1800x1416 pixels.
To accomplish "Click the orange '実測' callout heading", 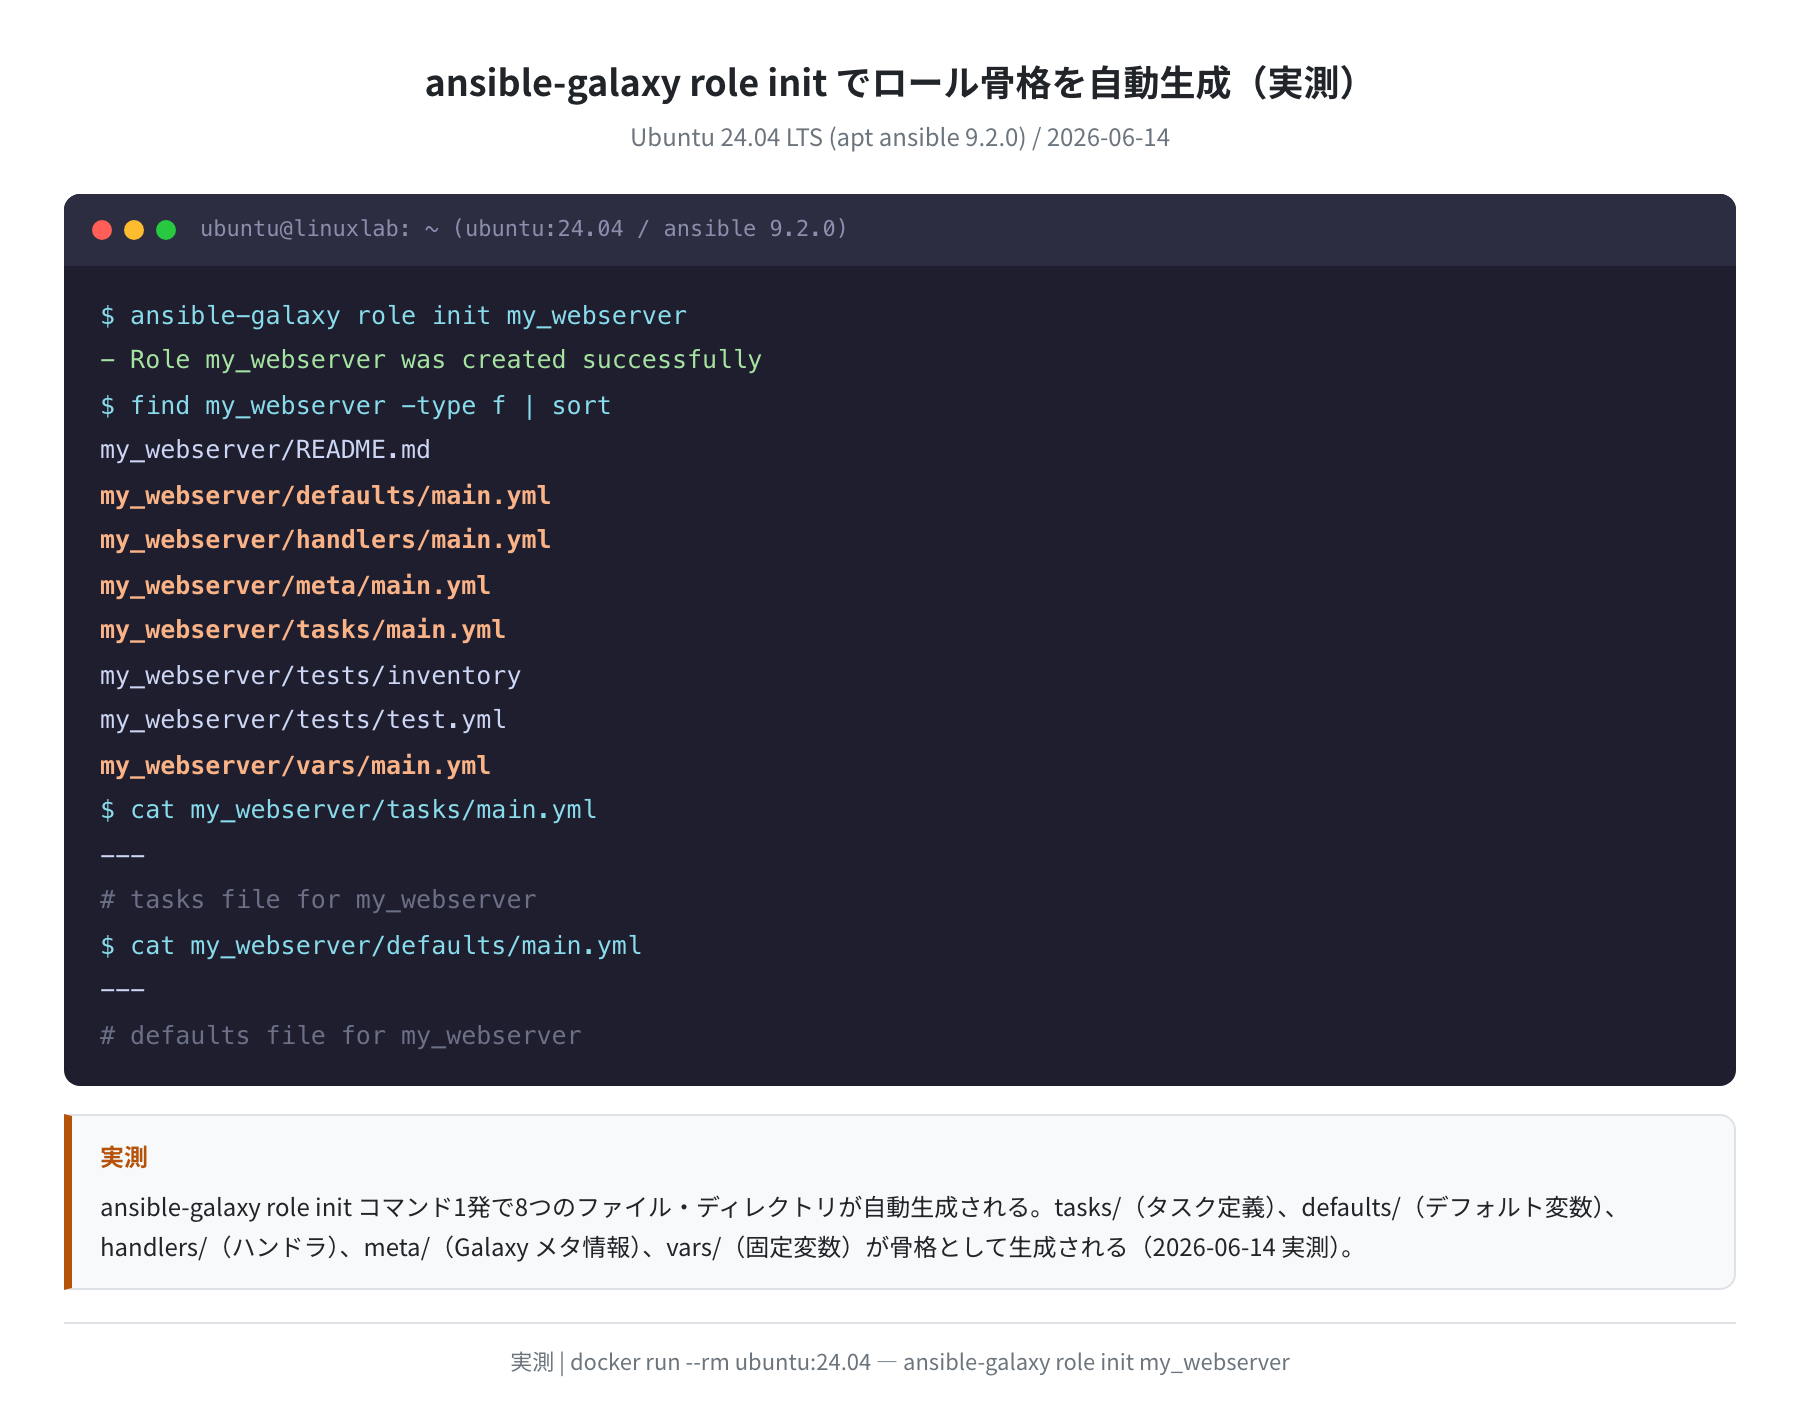I will [124, 1157].
